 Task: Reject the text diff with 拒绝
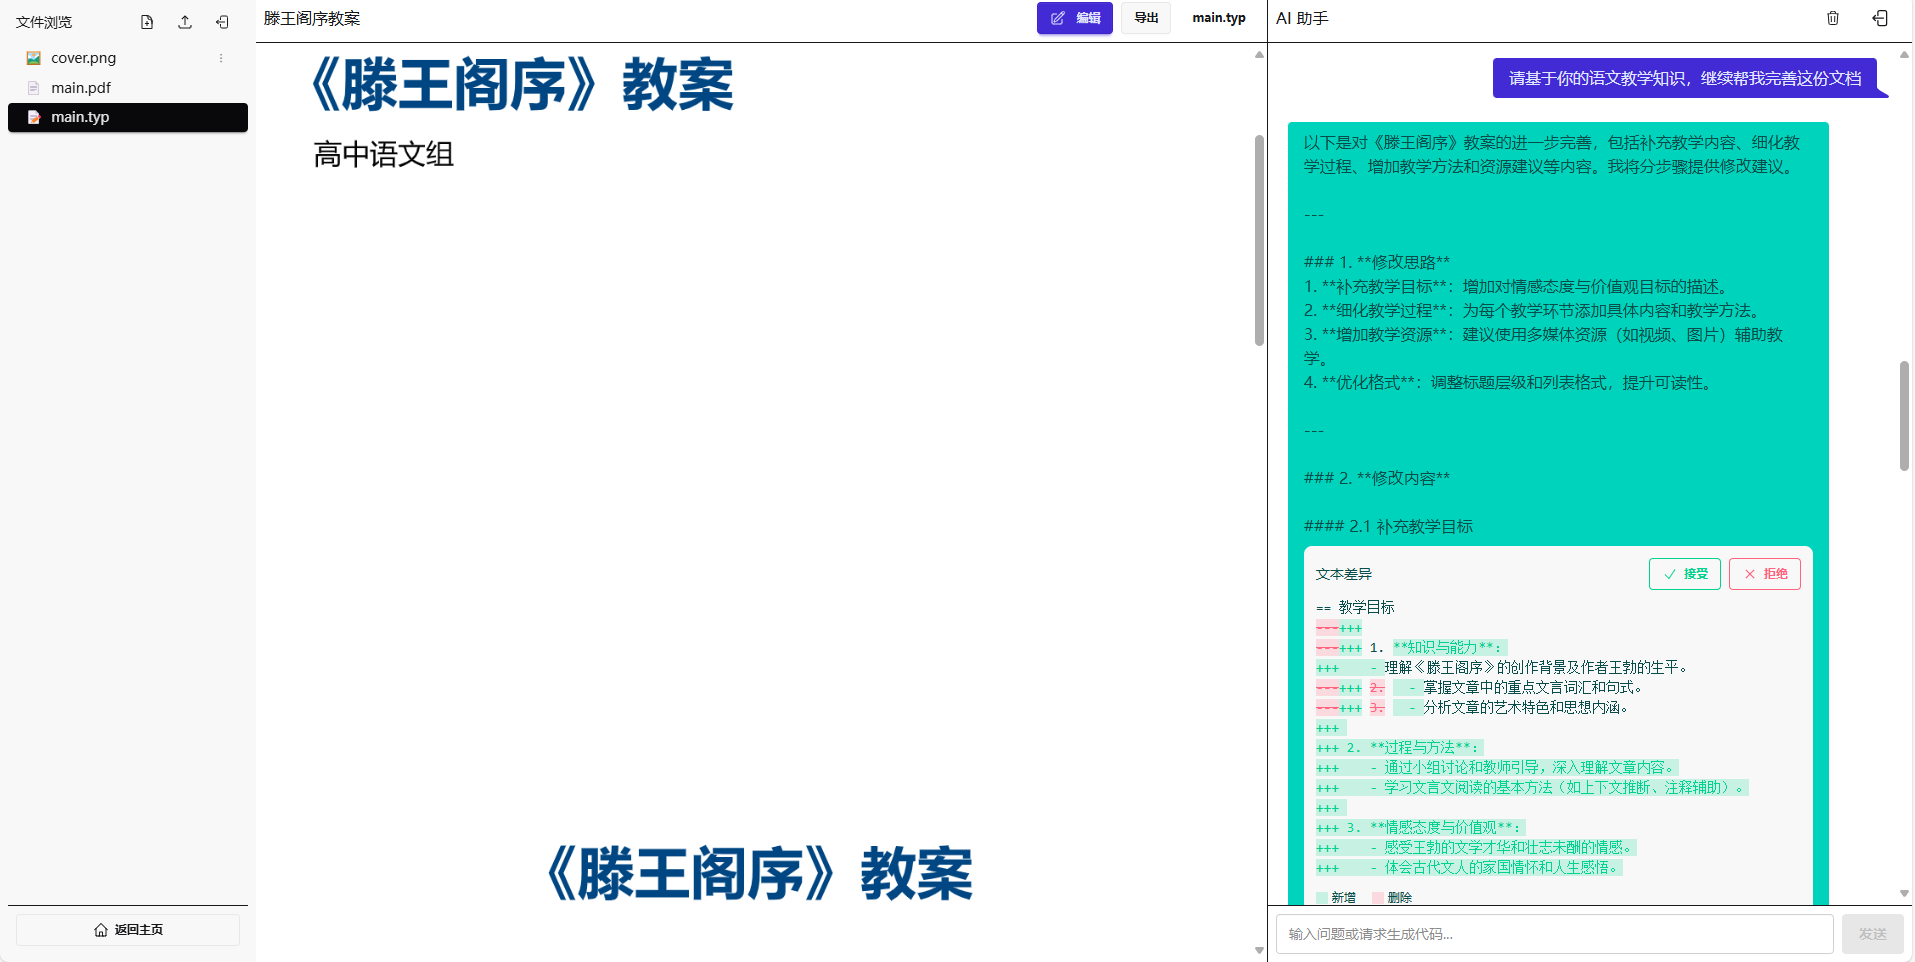coord(1764,574)
